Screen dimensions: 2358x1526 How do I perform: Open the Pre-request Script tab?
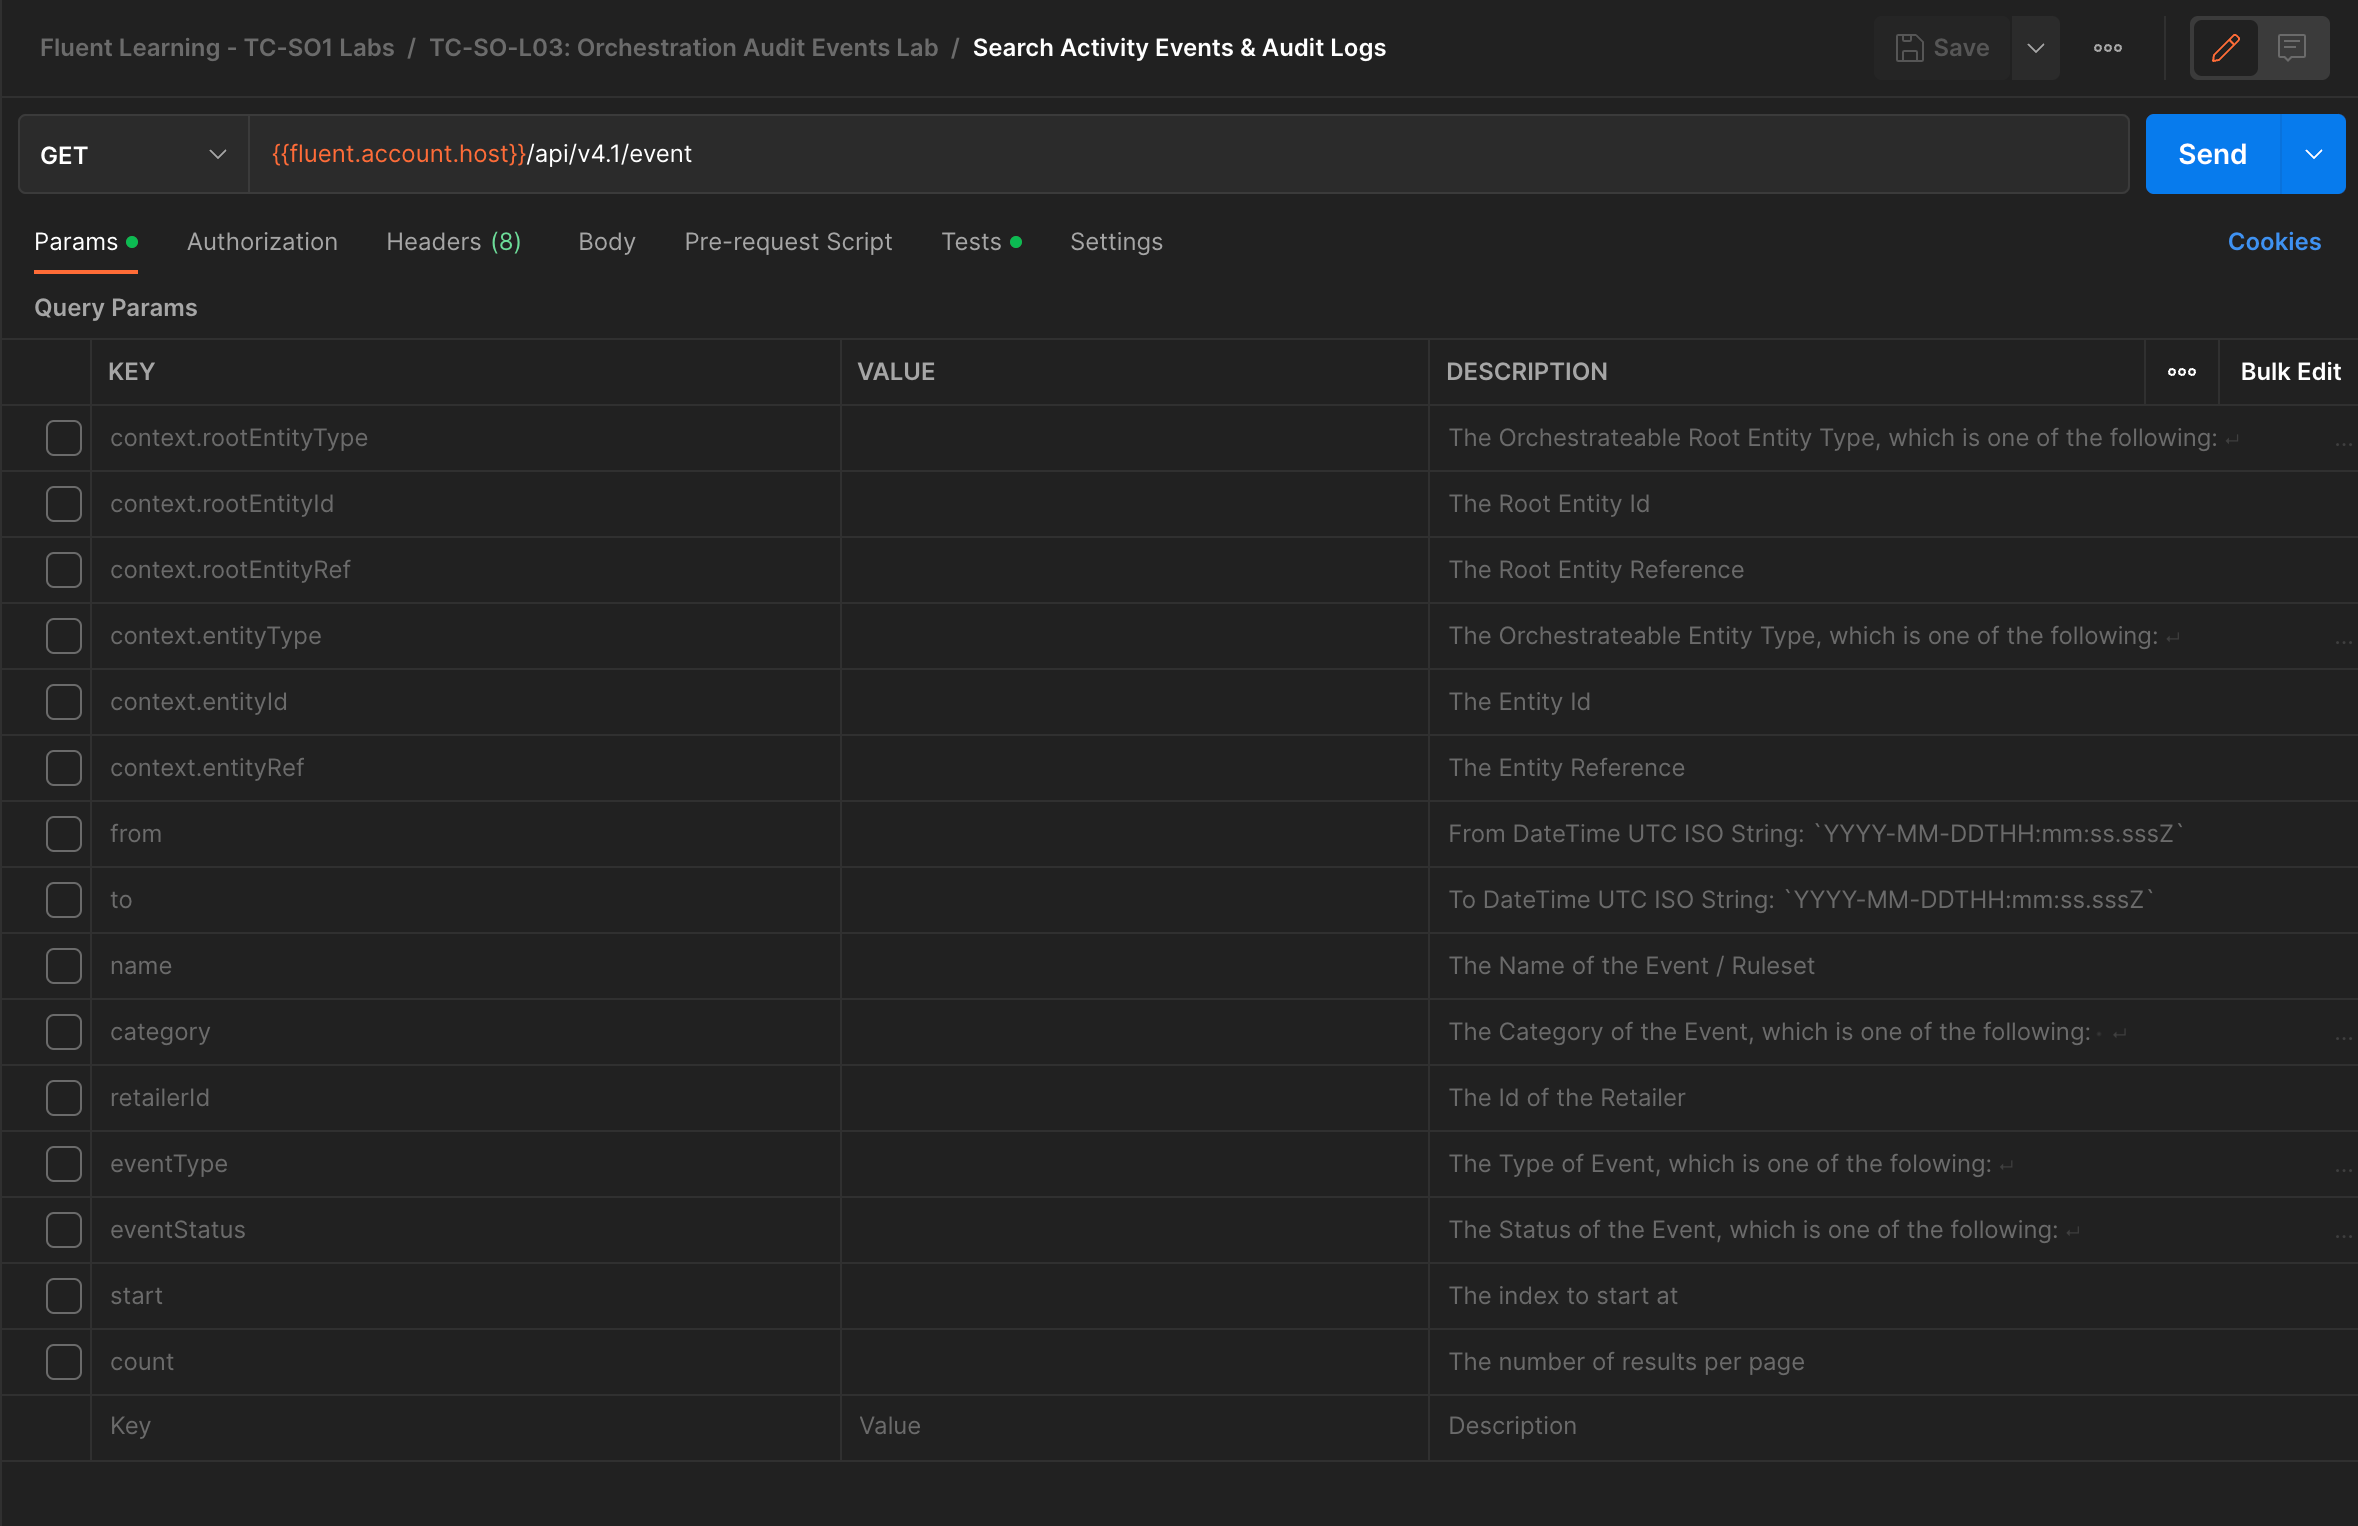click(x=788, y=242)
